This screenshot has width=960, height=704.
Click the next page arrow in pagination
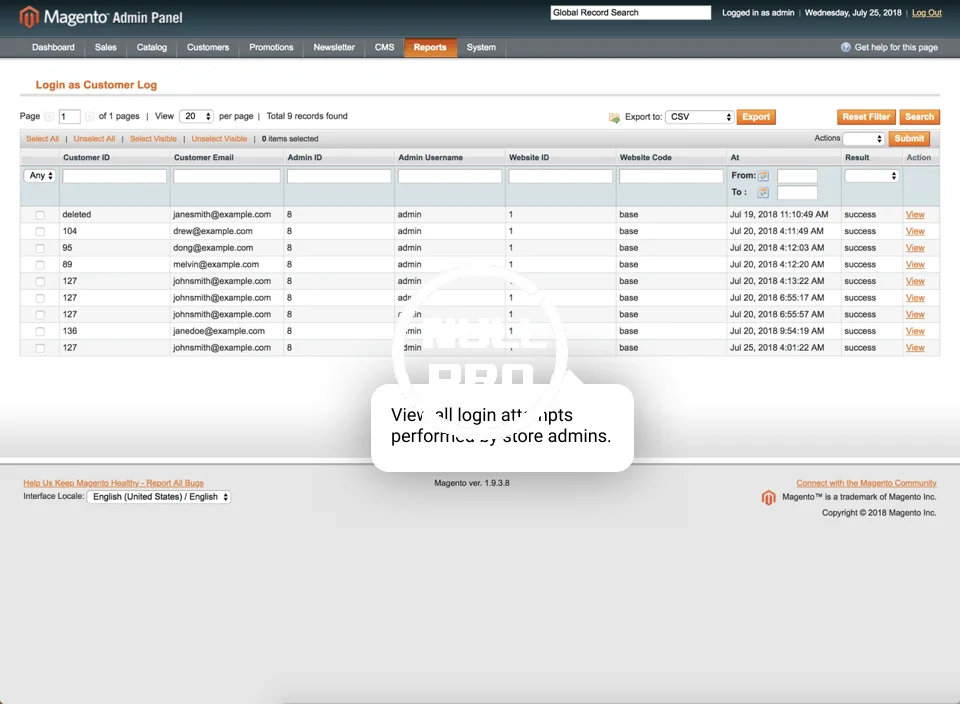click(x=90, y=117)
